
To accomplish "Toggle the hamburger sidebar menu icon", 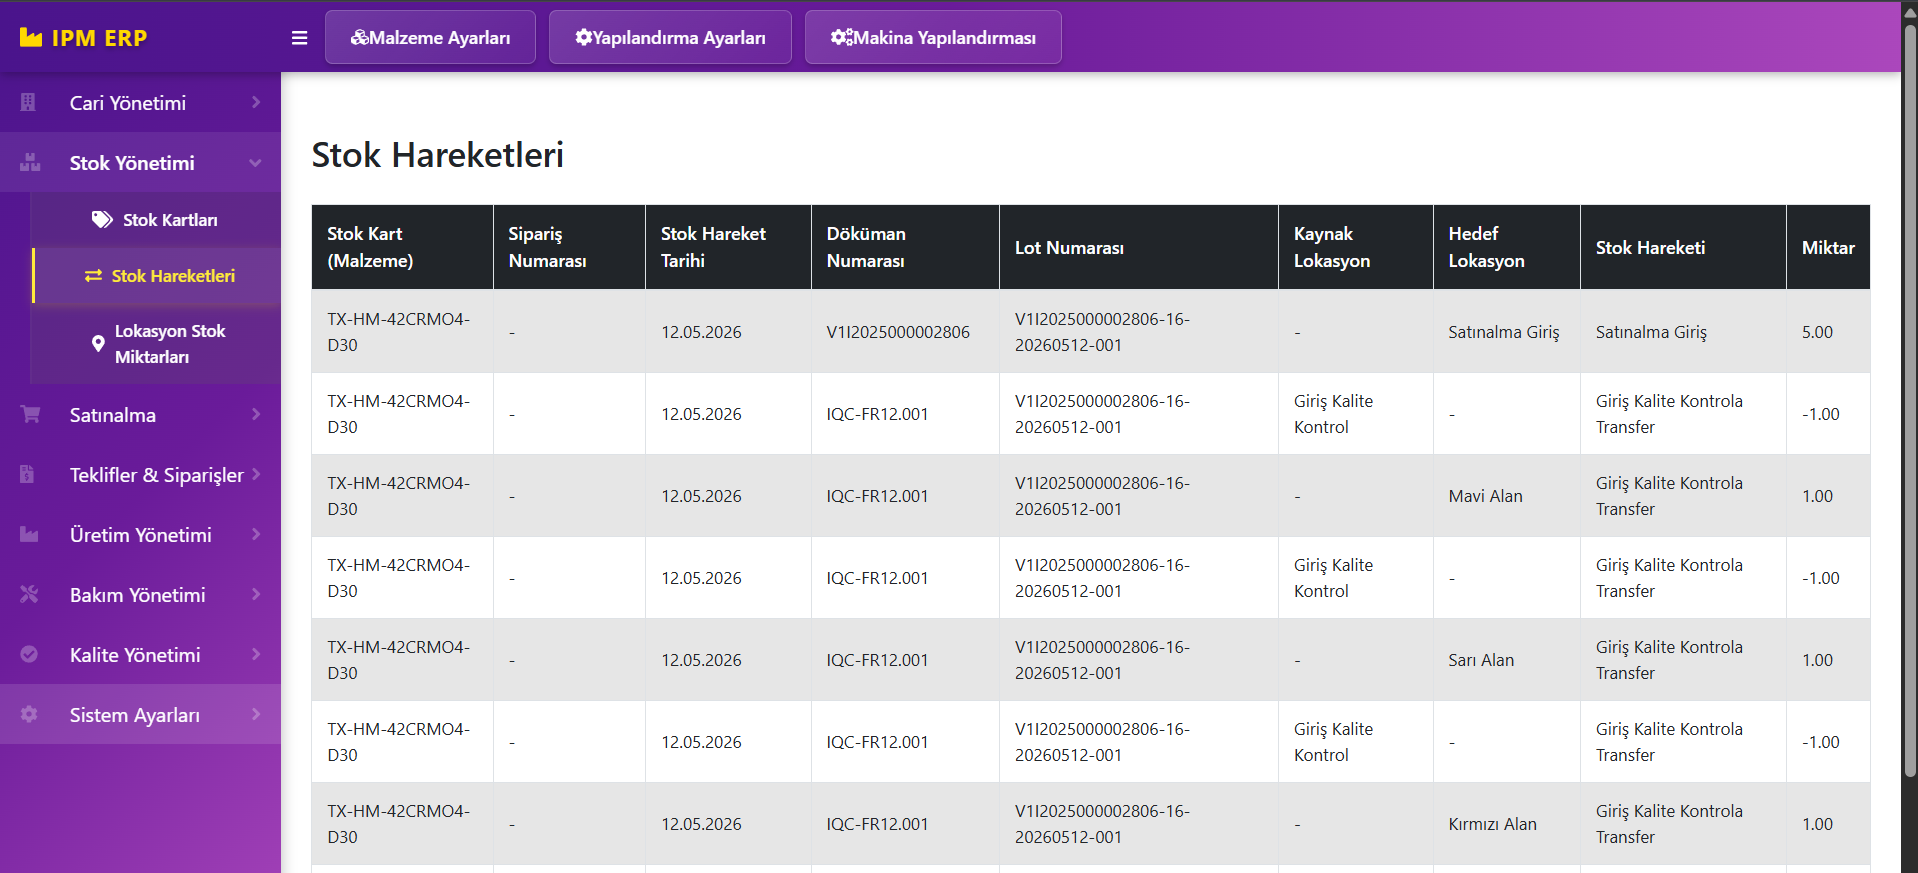I will pos(299,38).
